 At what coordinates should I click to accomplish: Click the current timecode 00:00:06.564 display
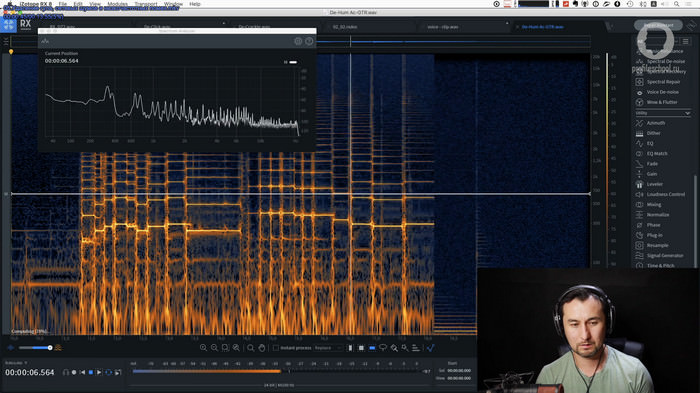click(29, 372)
